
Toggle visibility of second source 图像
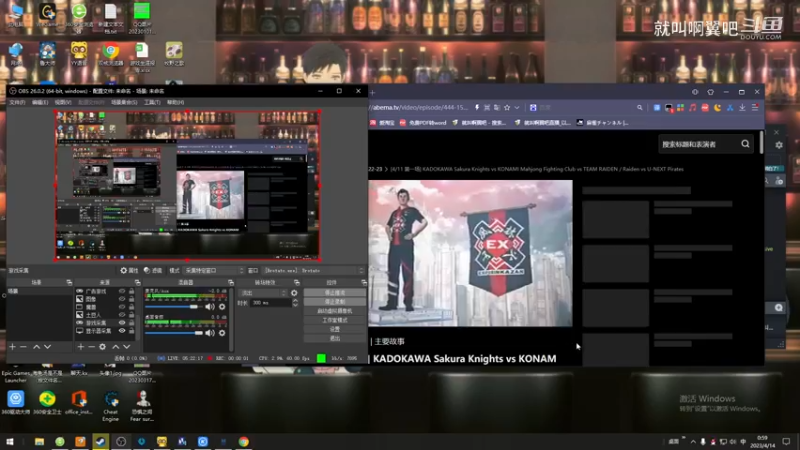tap(122, 299)
